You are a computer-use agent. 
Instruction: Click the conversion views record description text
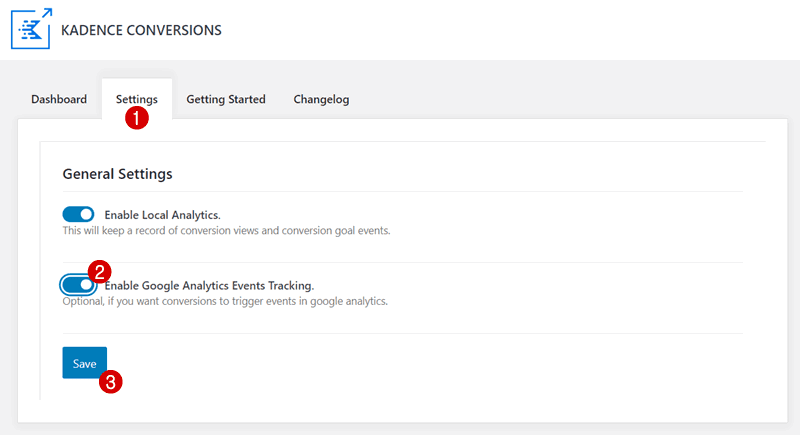pos(227,231)
